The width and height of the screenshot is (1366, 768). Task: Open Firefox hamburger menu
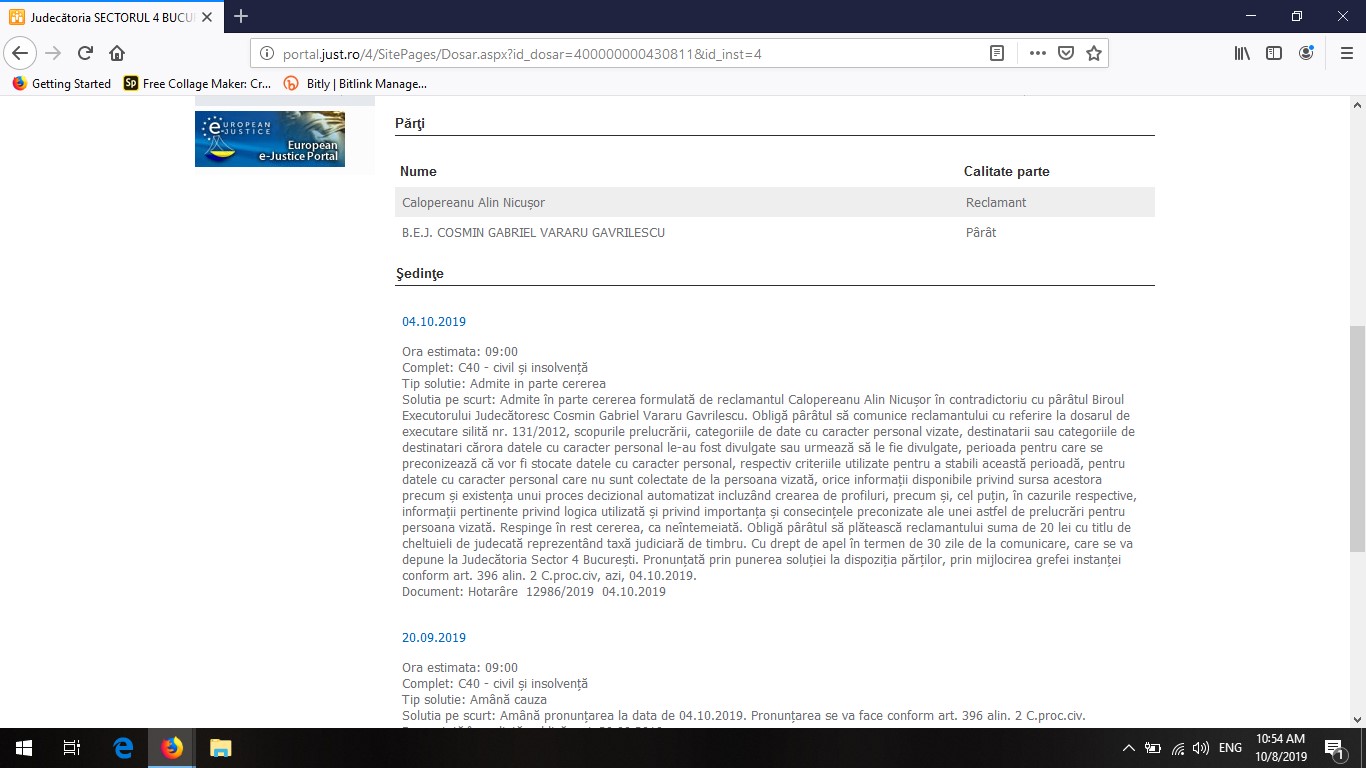click(x=1346, y=53)
